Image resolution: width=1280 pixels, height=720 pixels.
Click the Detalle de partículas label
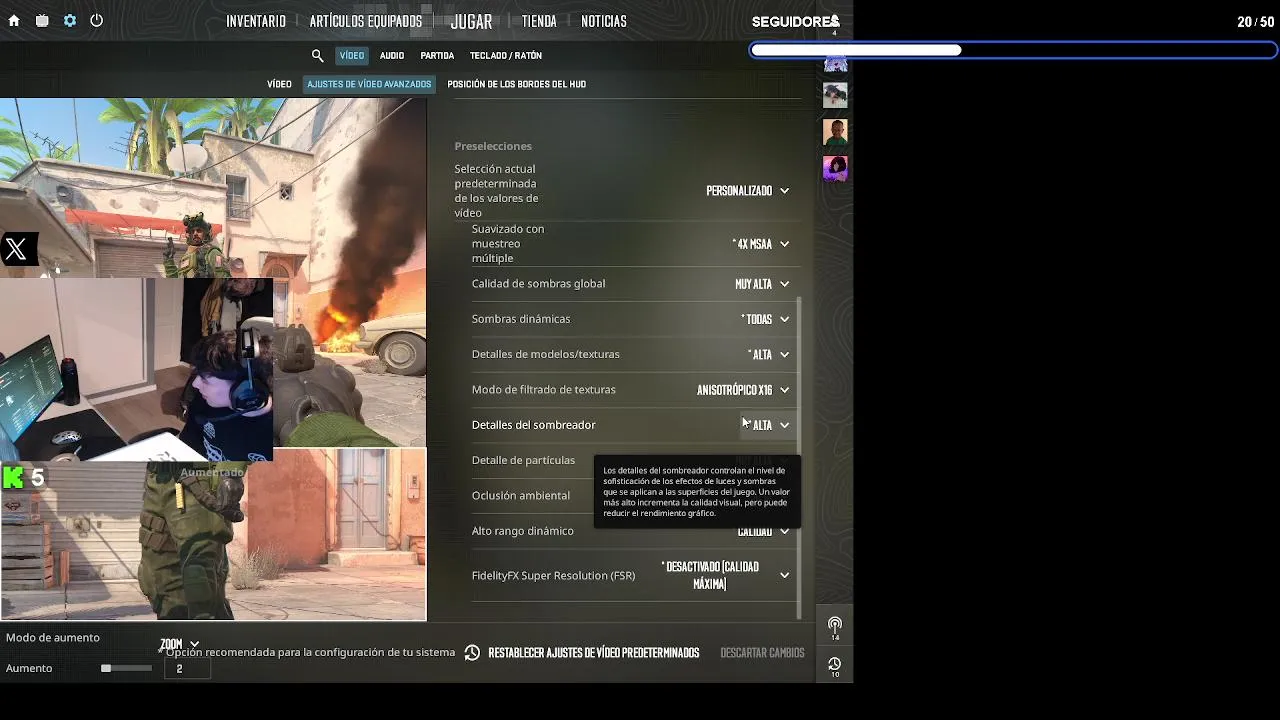point(523,460)
